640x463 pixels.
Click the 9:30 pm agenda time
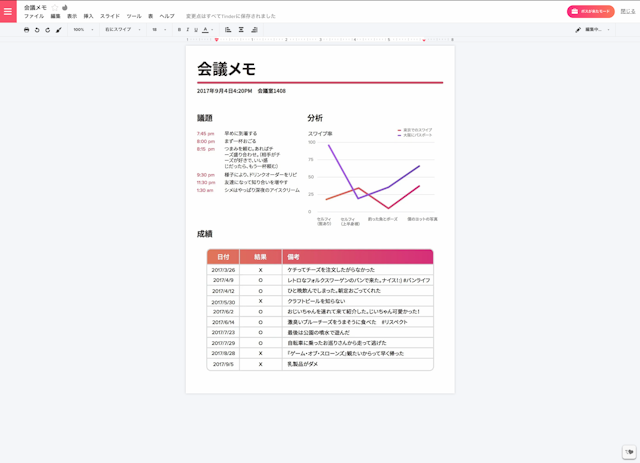pyautogui.click(x=206, y=175)
